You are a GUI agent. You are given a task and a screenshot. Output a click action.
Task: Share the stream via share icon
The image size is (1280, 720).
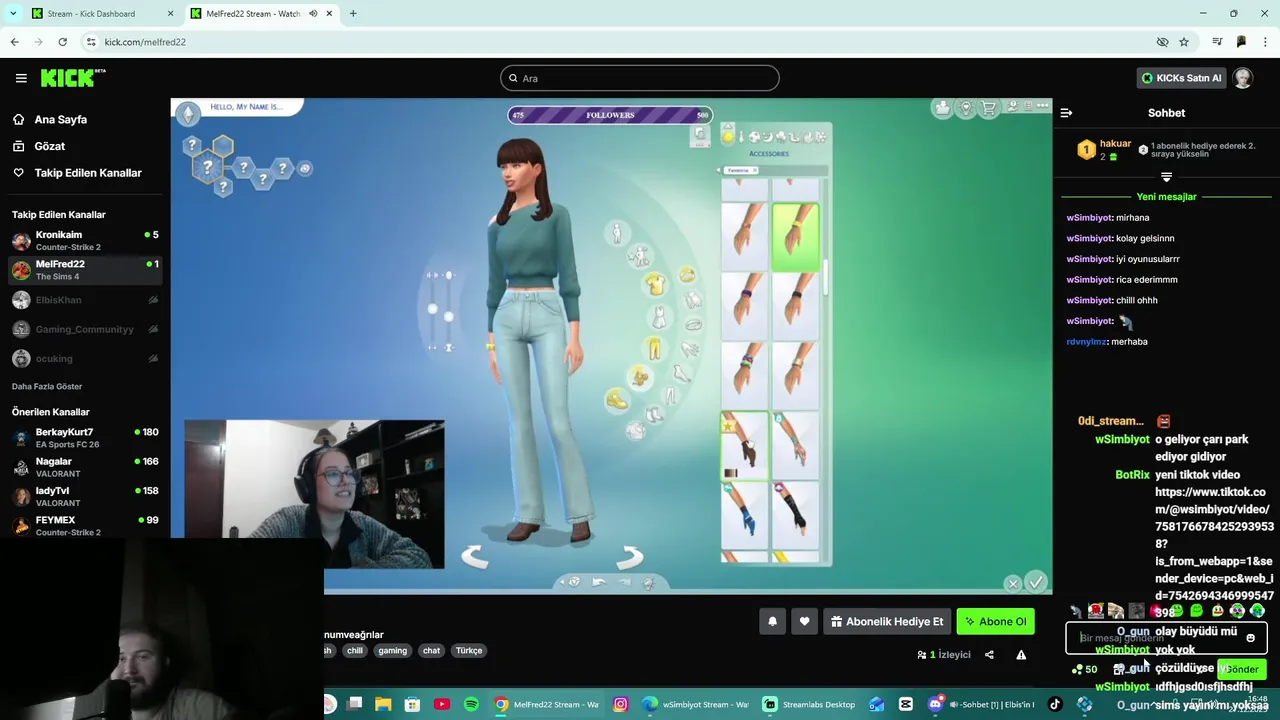coord(989,655)
